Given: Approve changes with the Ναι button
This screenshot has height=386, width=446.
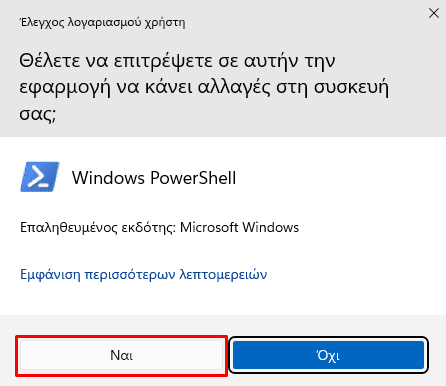Looking at the screenshot, I should click(x=121, y=355).
